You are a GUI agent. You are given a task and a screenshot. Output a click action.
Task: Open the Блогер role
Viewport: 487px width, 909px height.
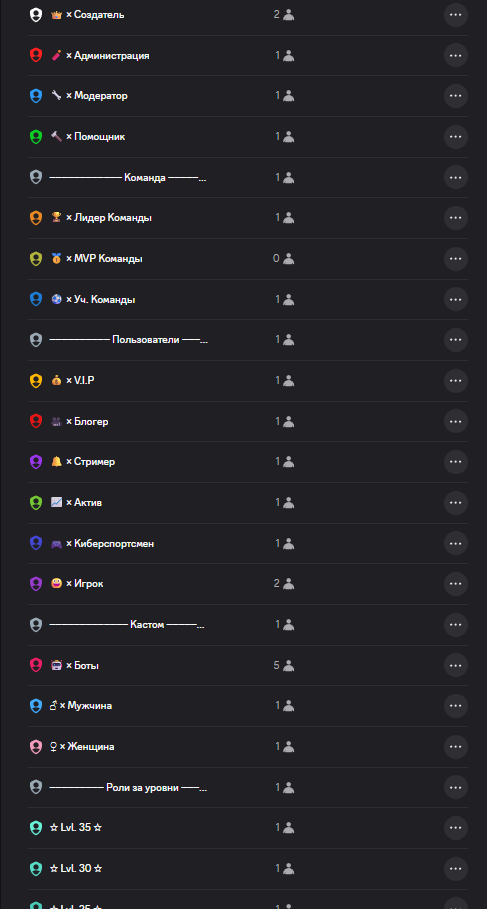tap(248, 421)
